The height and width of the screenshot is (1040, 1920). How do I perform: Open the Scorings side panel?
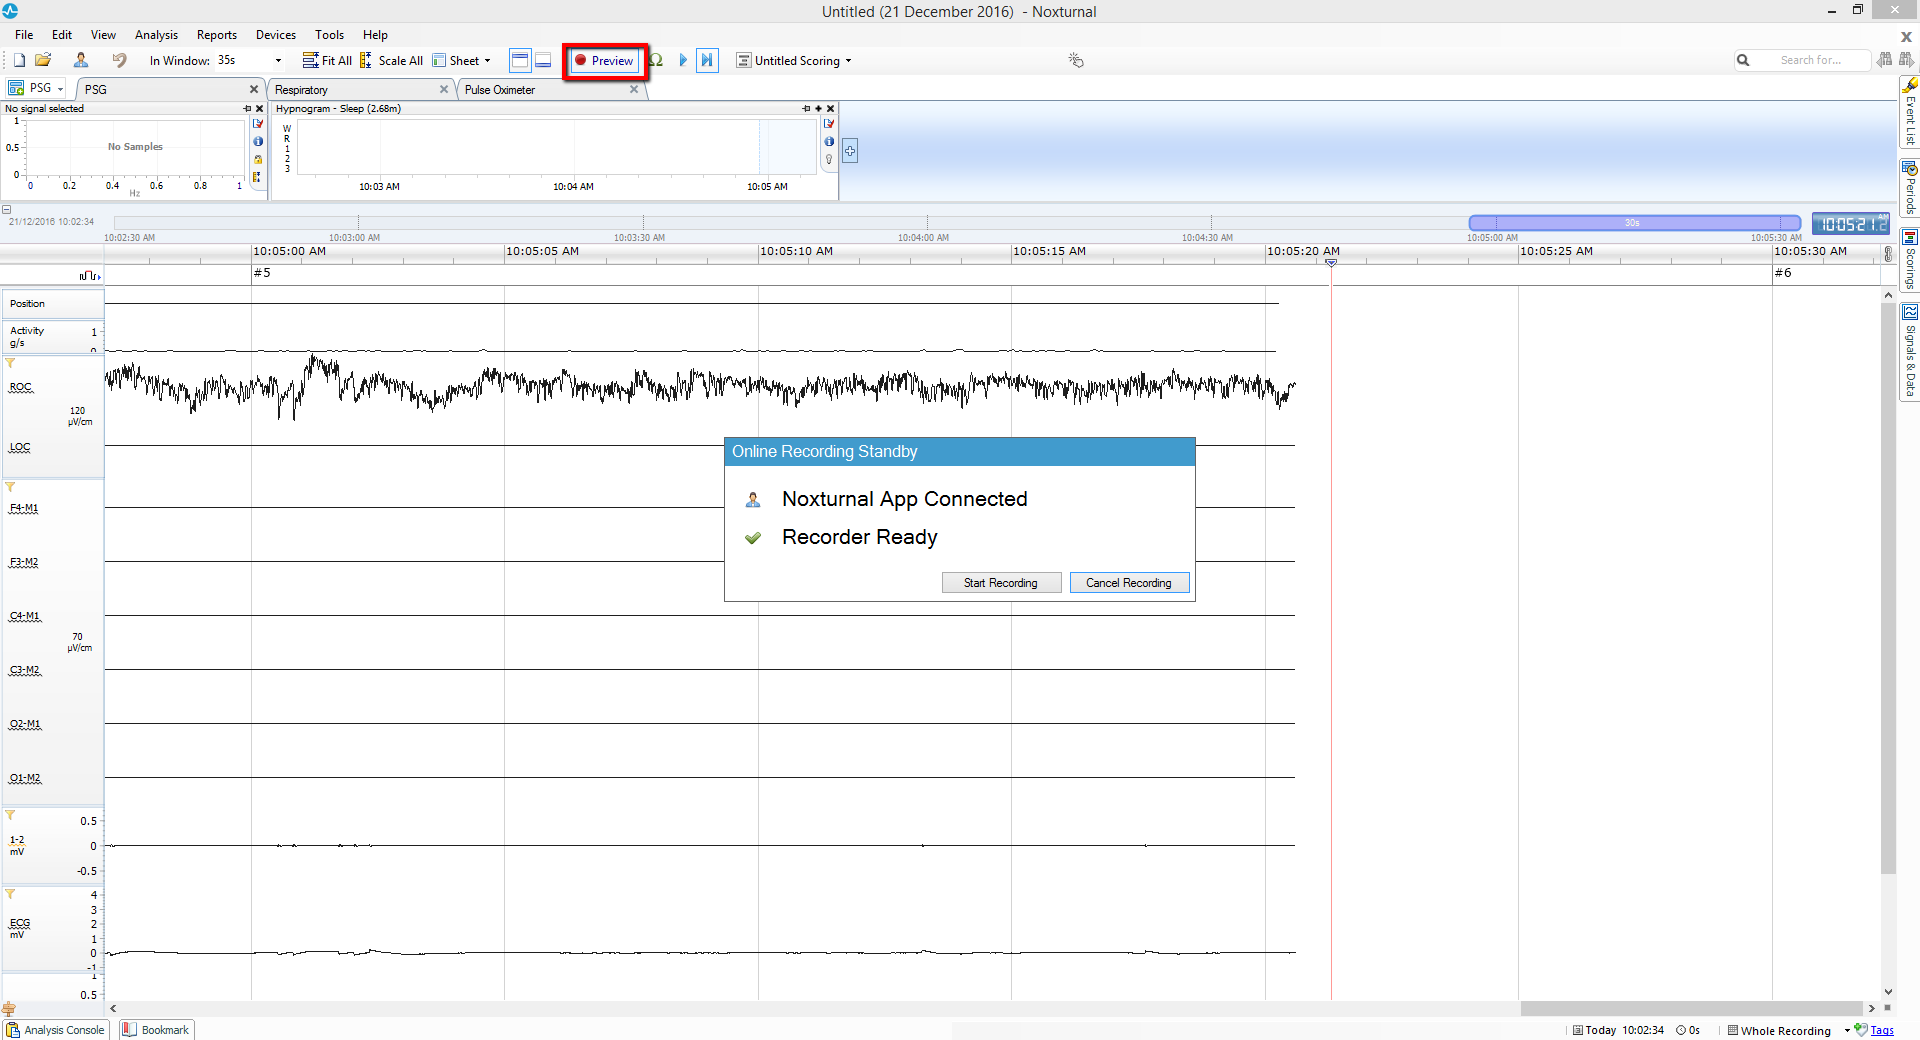click(1909, 259)
